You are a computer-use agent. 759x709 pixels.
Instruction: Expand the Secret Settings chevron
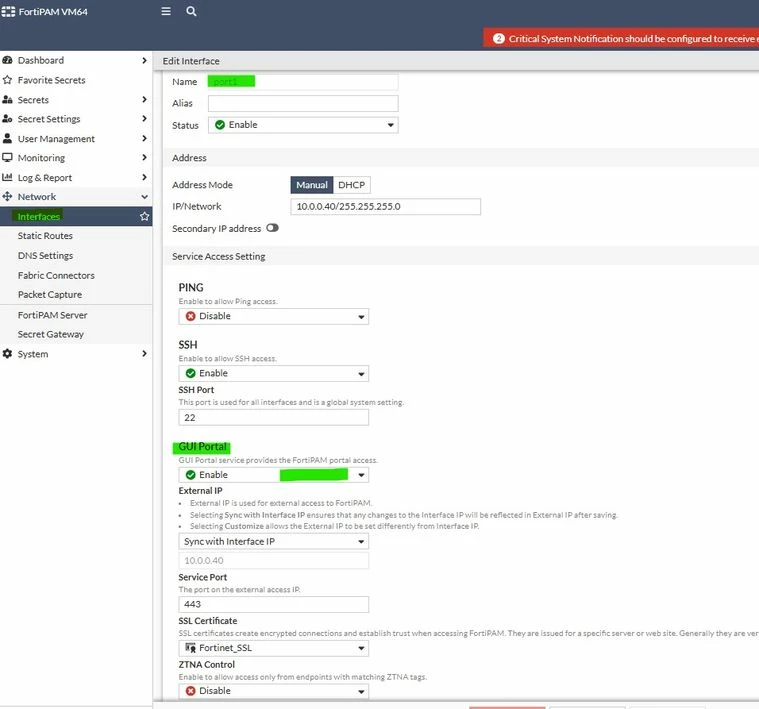(144, 119)
